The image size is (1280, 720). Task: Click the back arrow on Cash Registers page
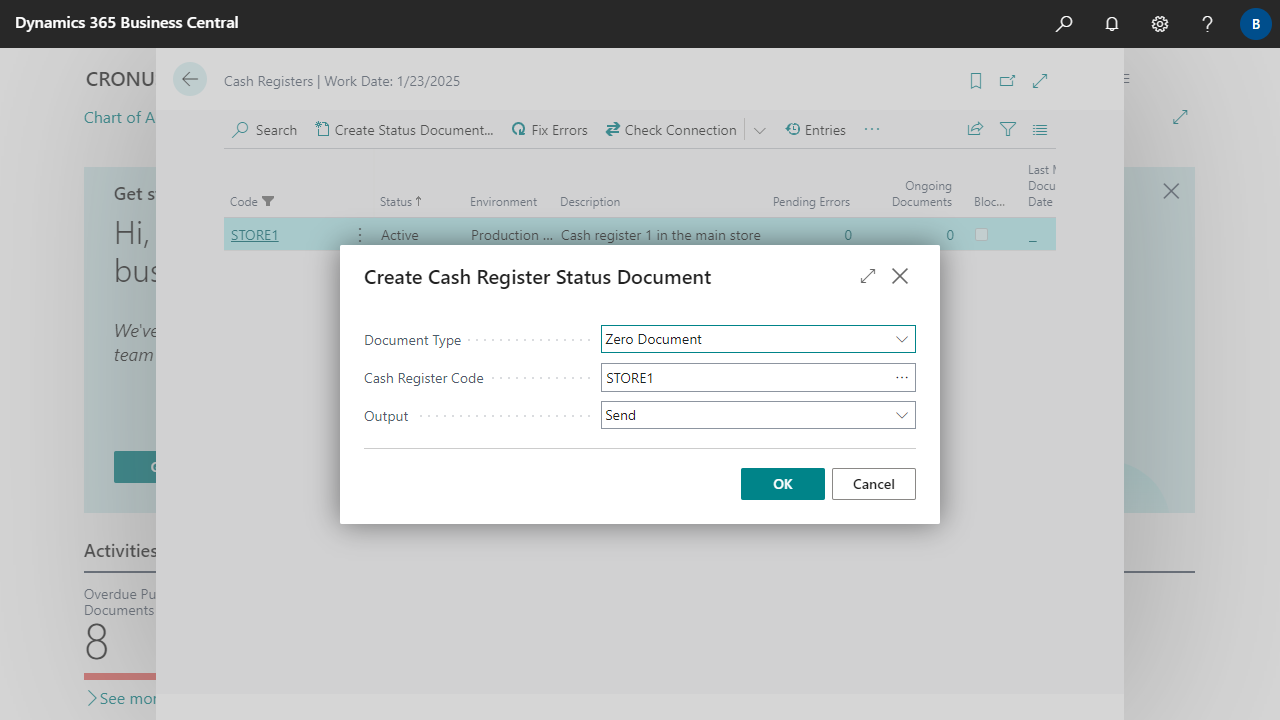tap(190, 80)
